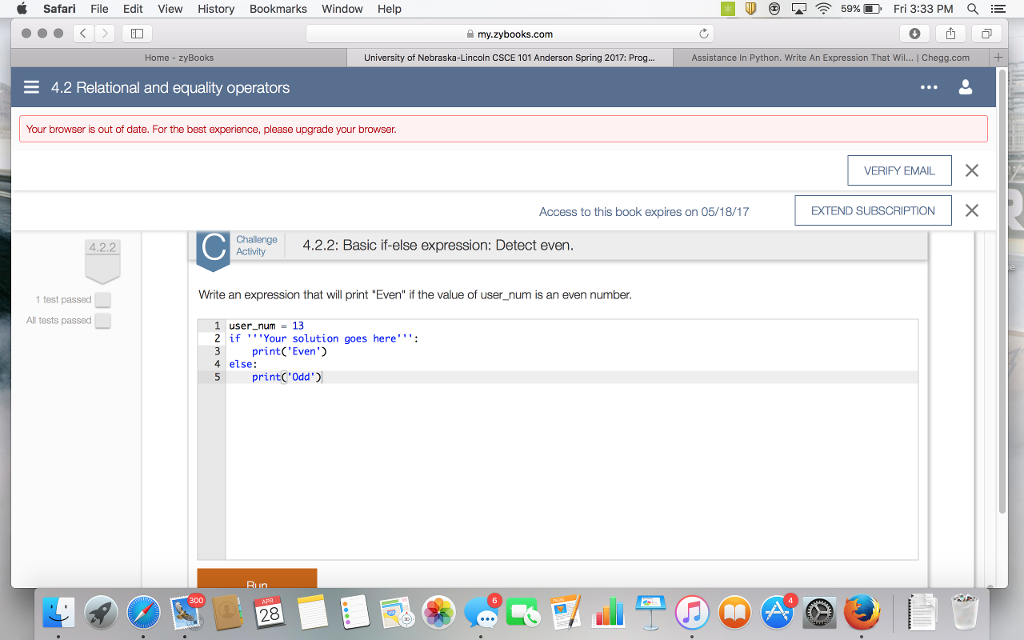This screenshot has width=1024, height=640.
Task: Open Firefox from the Dock
Action: (x=861, y=613)
